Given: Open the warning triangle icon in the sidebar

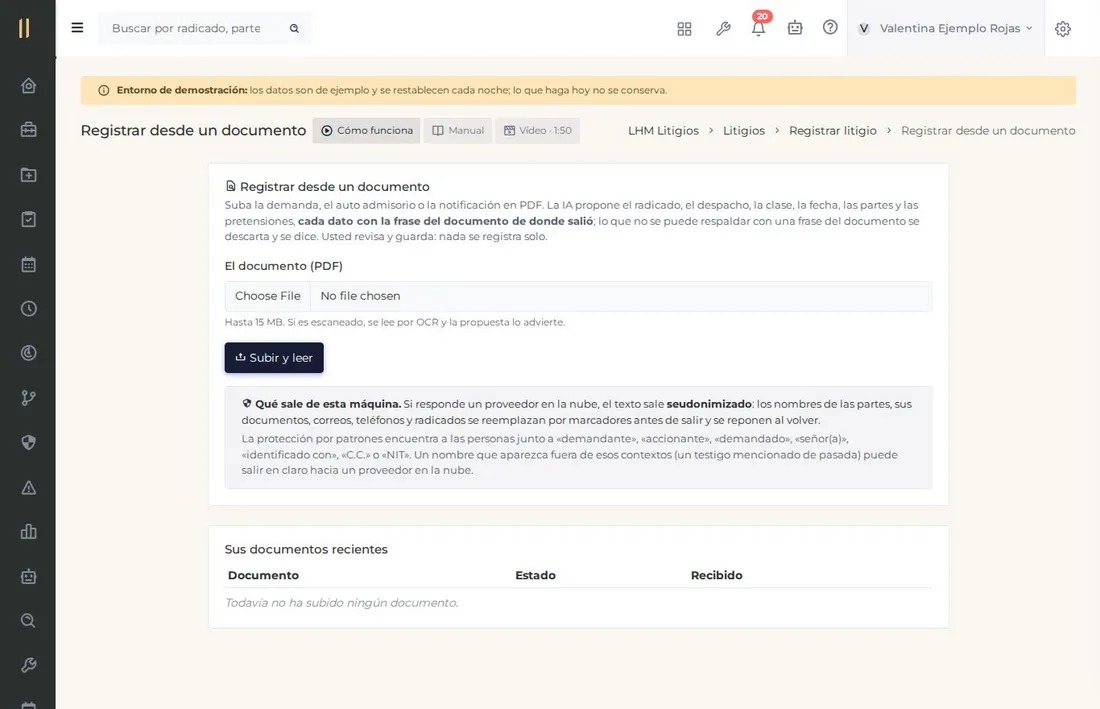Looking at the screenshot, I should click(x=28, y=487).
